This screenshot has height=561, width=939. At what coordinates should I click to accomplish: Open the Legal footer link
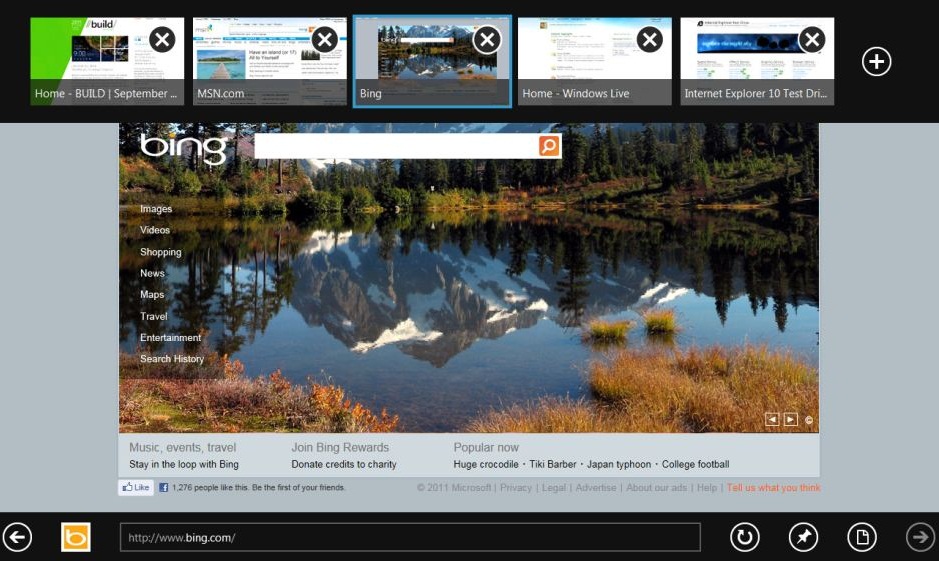553,487
